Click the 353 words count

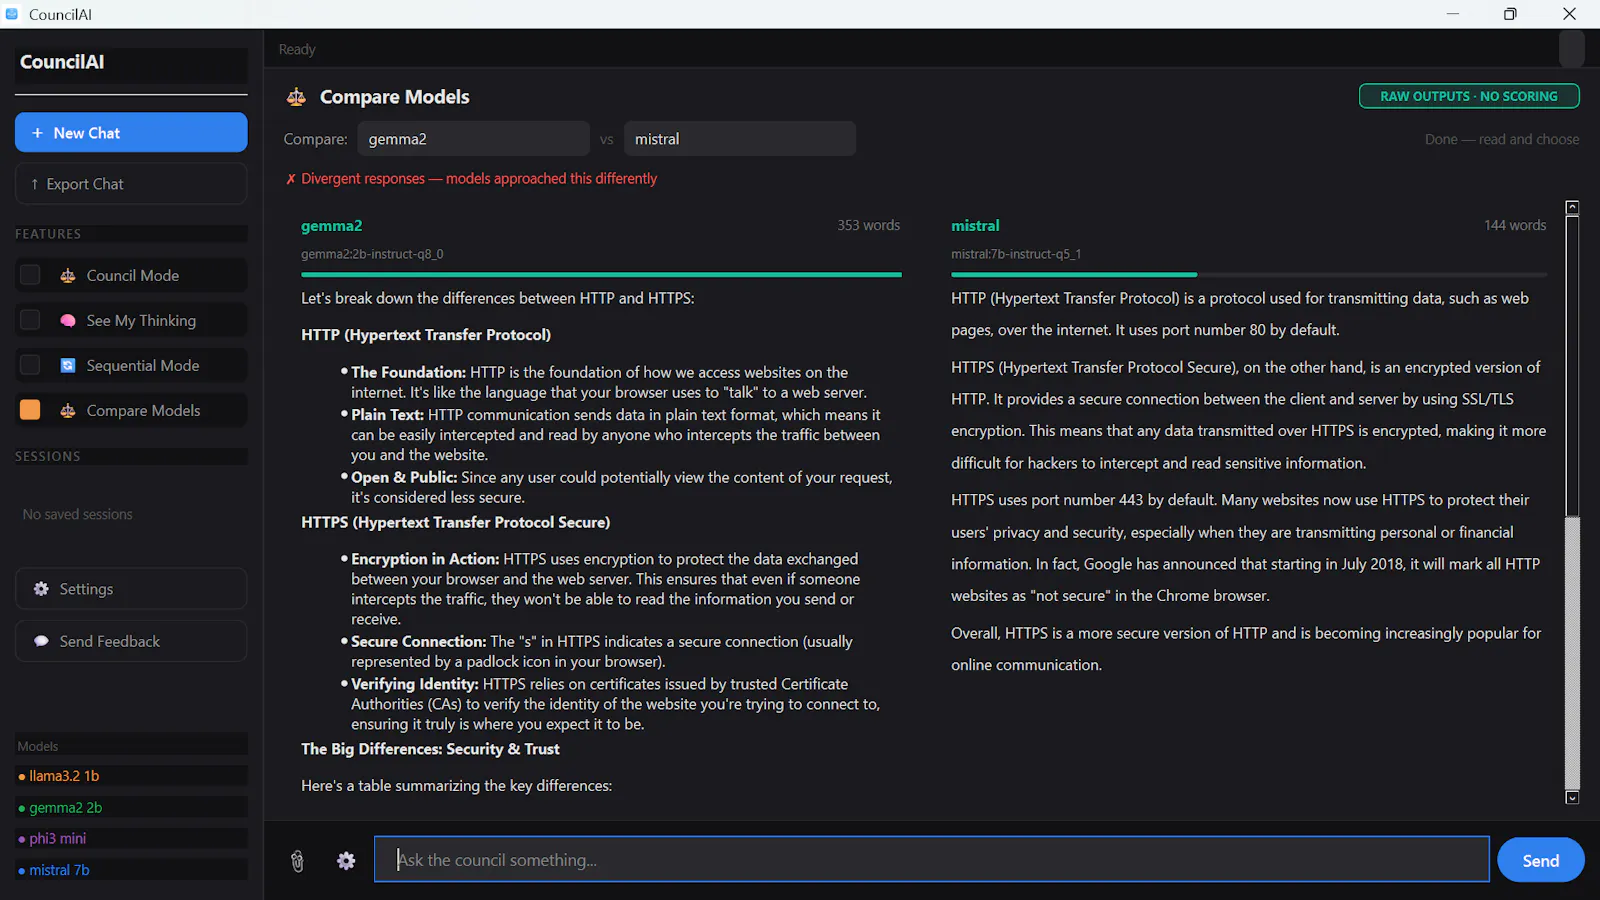coord(868,226)
